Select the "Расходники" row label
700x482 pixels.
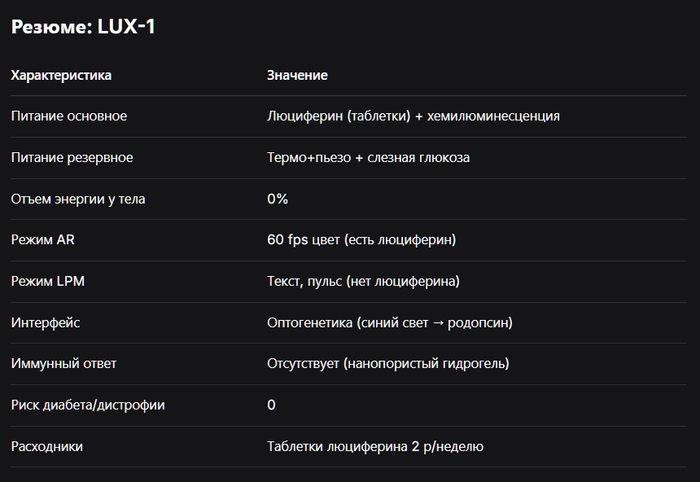point(47,446)
